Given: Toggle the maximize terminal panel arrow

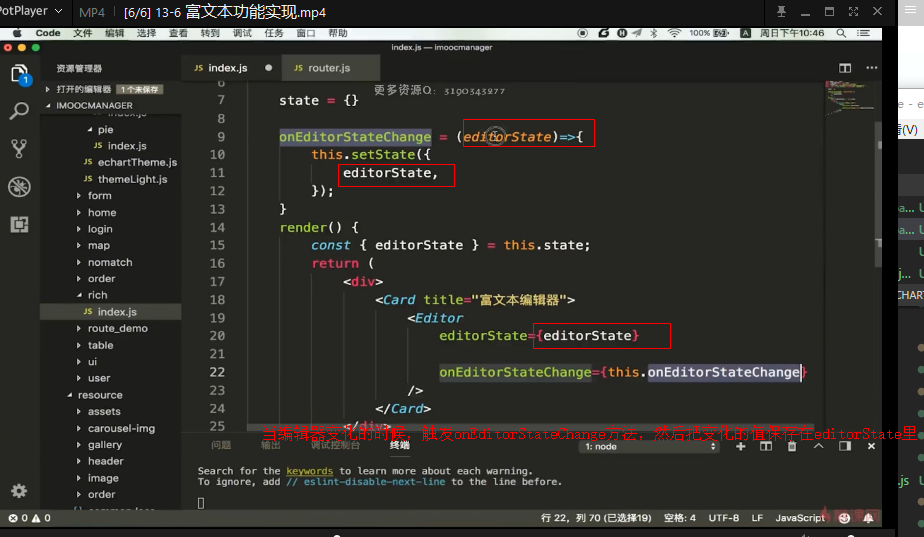Looking at the screenshot, I should 819,447.
